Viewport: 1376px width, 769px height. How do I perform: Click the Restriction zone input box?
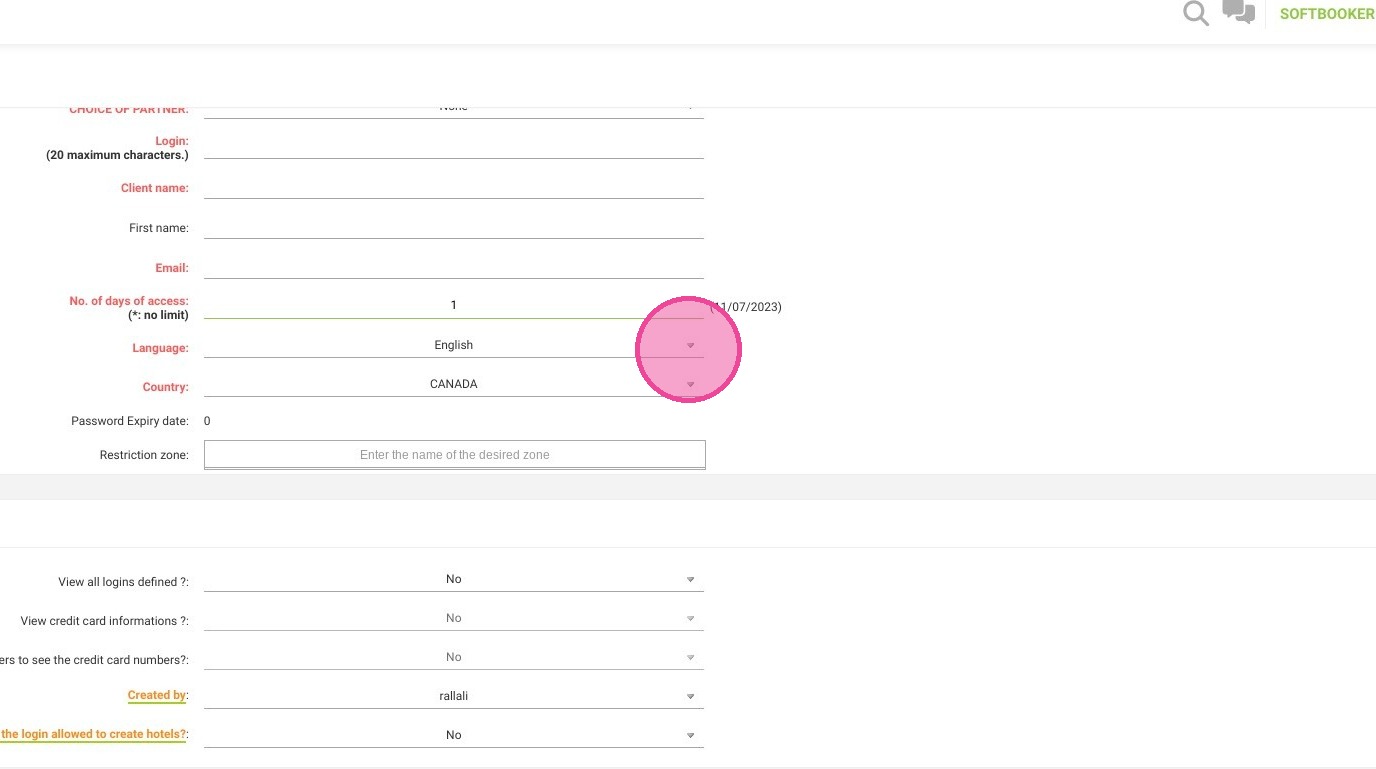coord(455,454)
